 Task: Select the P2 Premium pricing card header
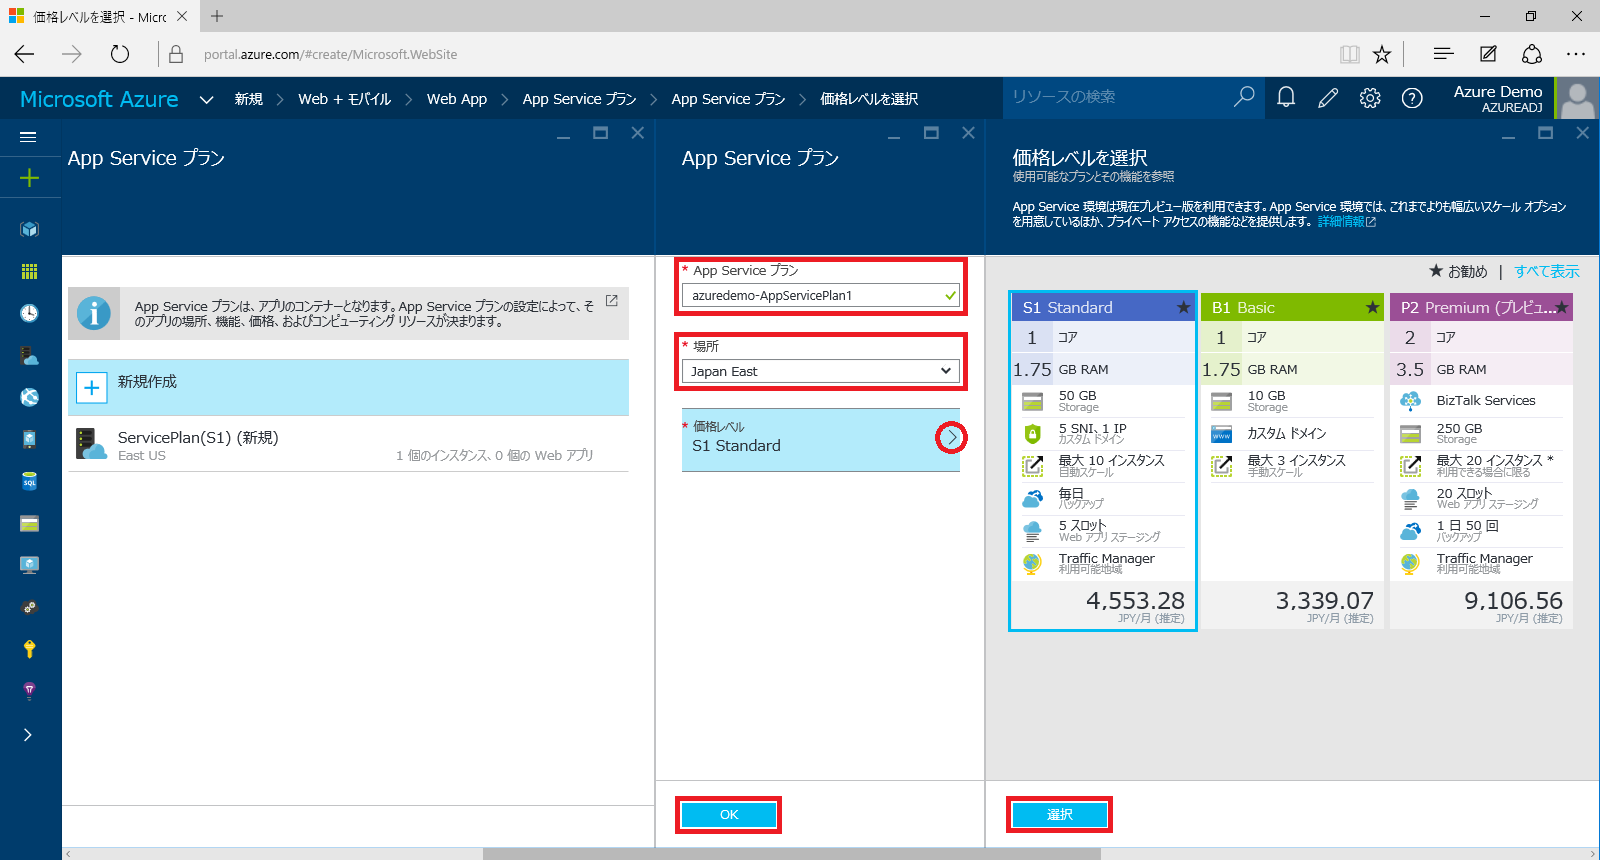coord(1481,307)
